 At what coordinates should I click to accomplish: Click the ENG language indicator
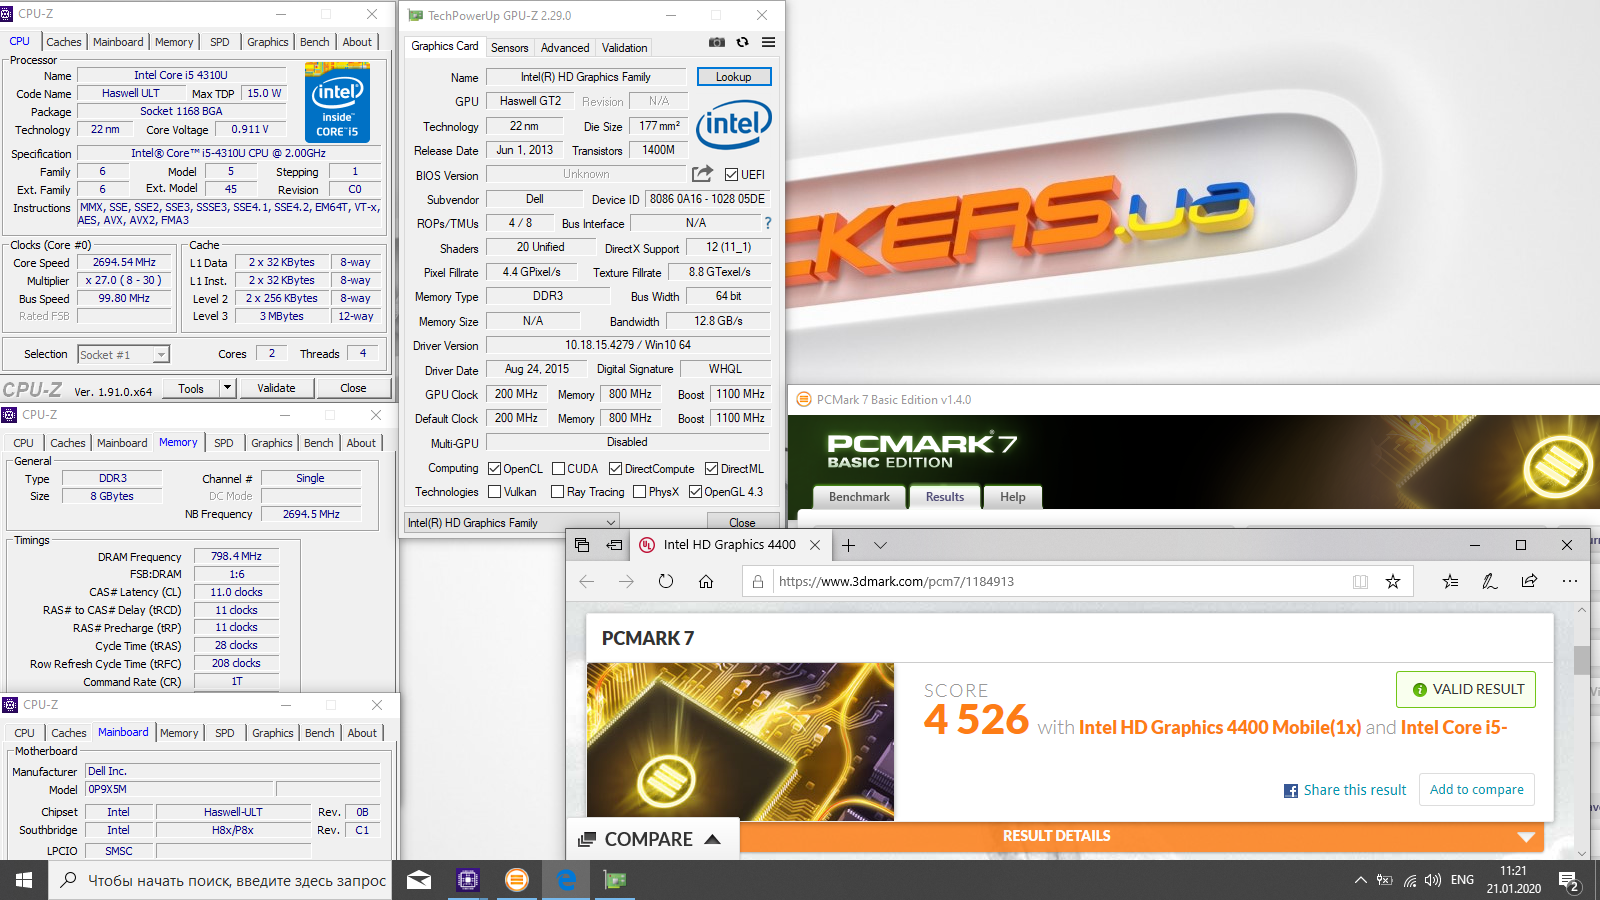tap(1462, 880)
